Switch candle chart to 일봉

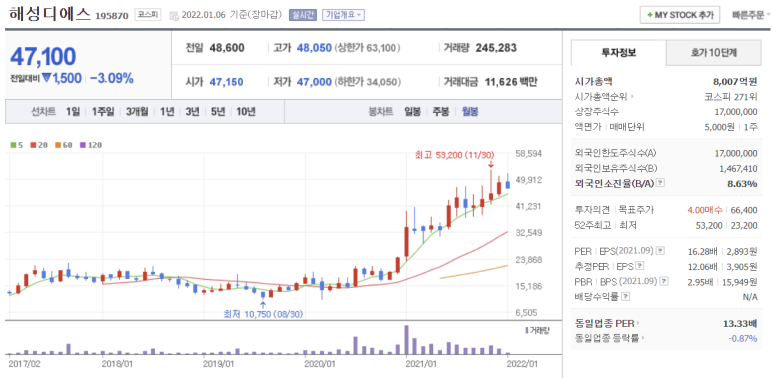pos(412,111)
